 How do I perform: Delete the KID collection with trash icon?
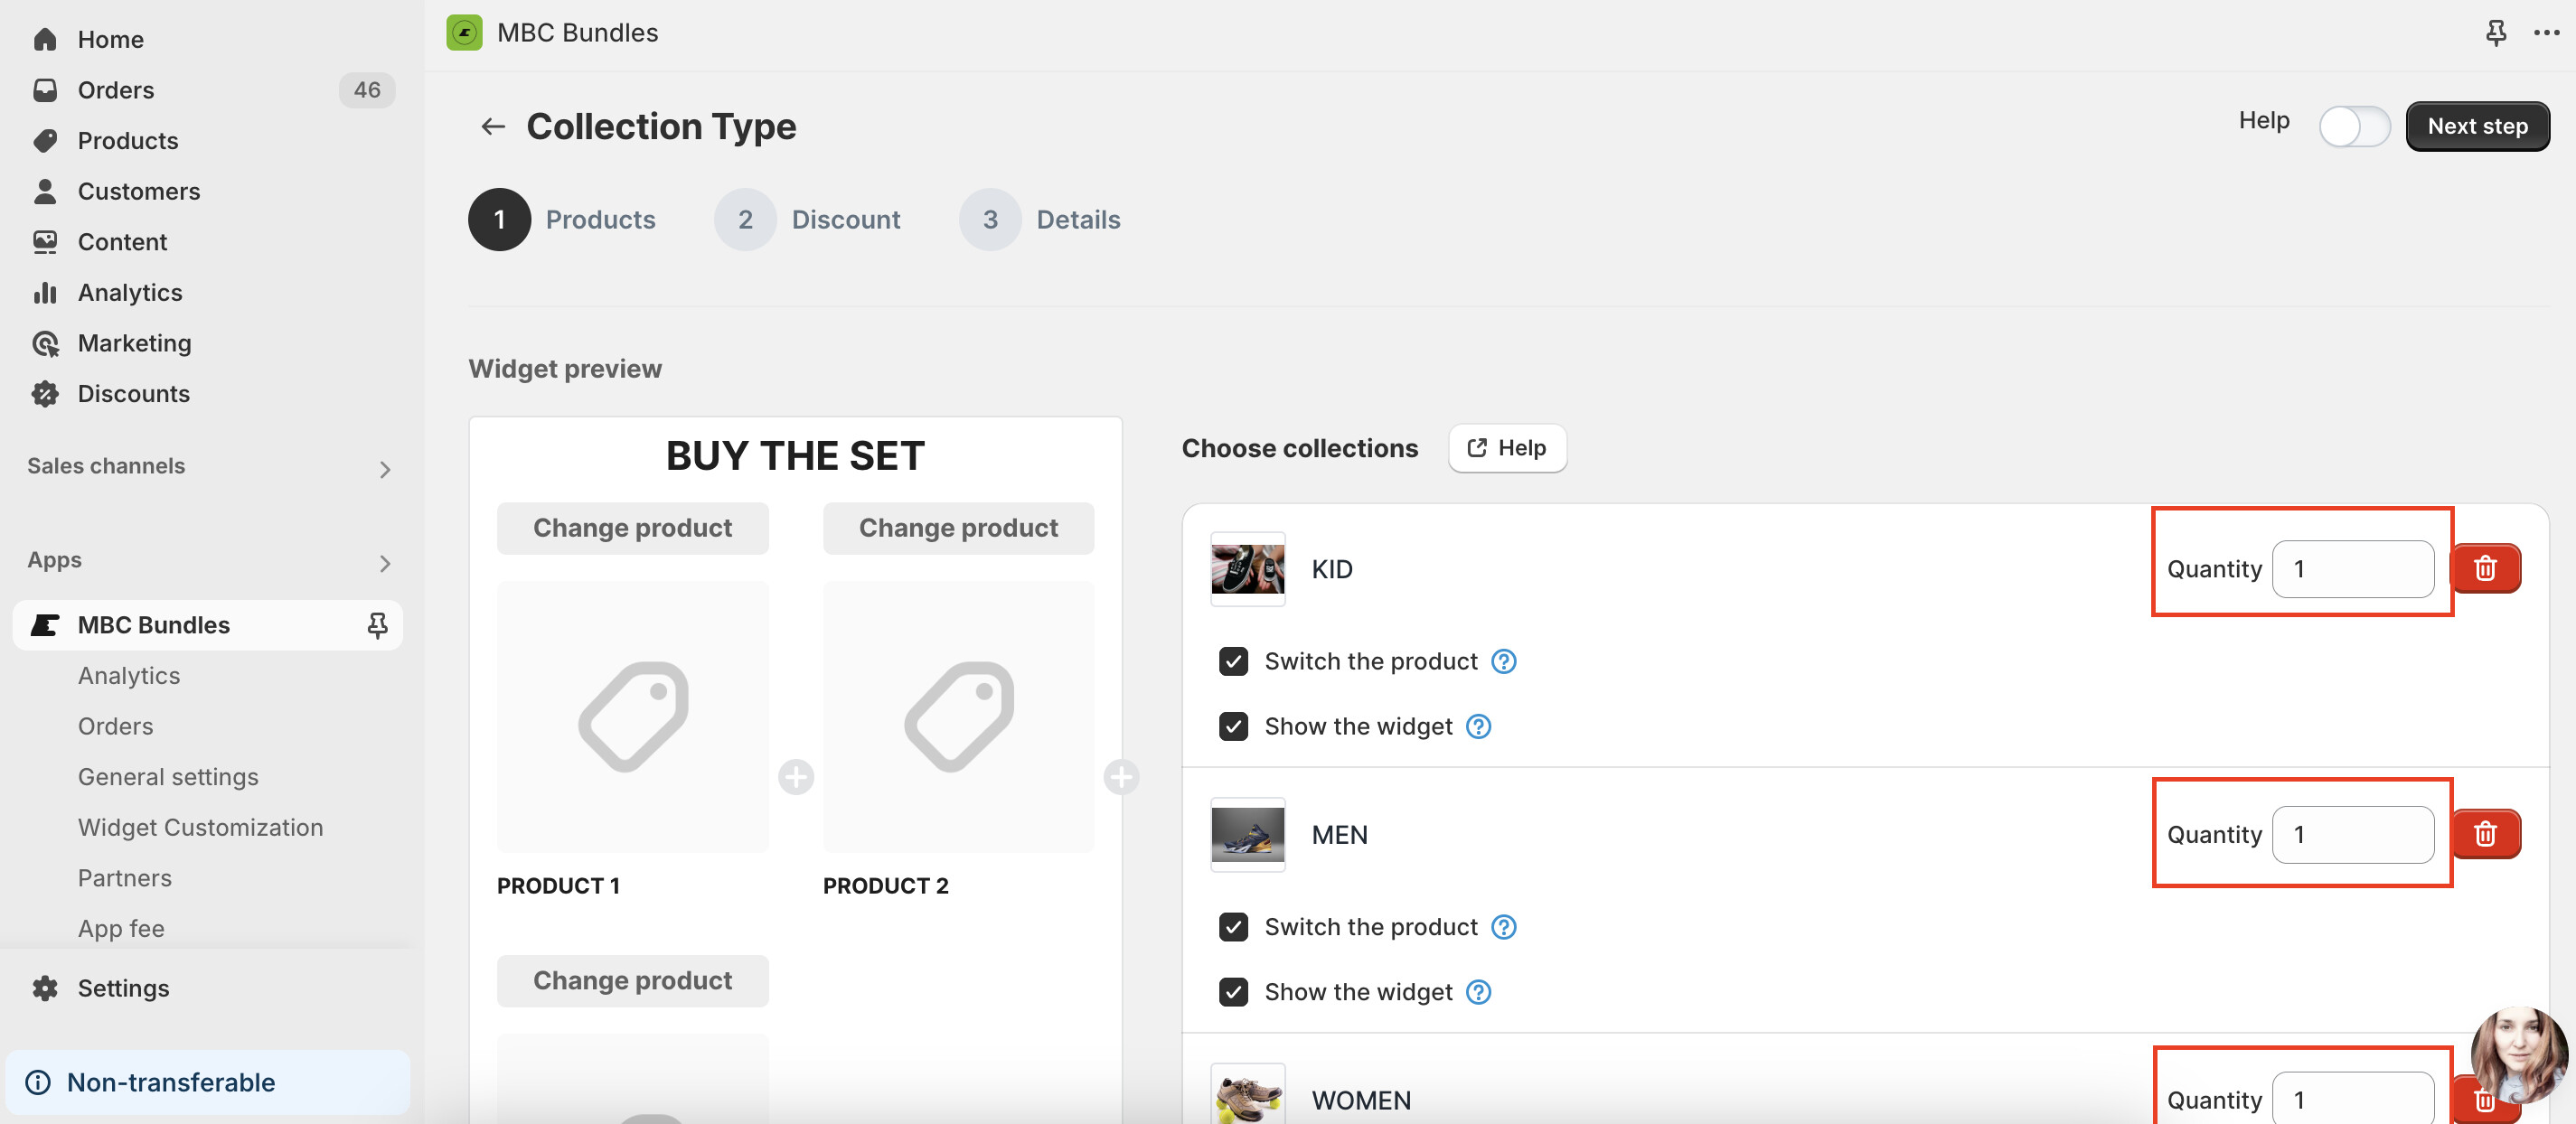point(2485,569)
